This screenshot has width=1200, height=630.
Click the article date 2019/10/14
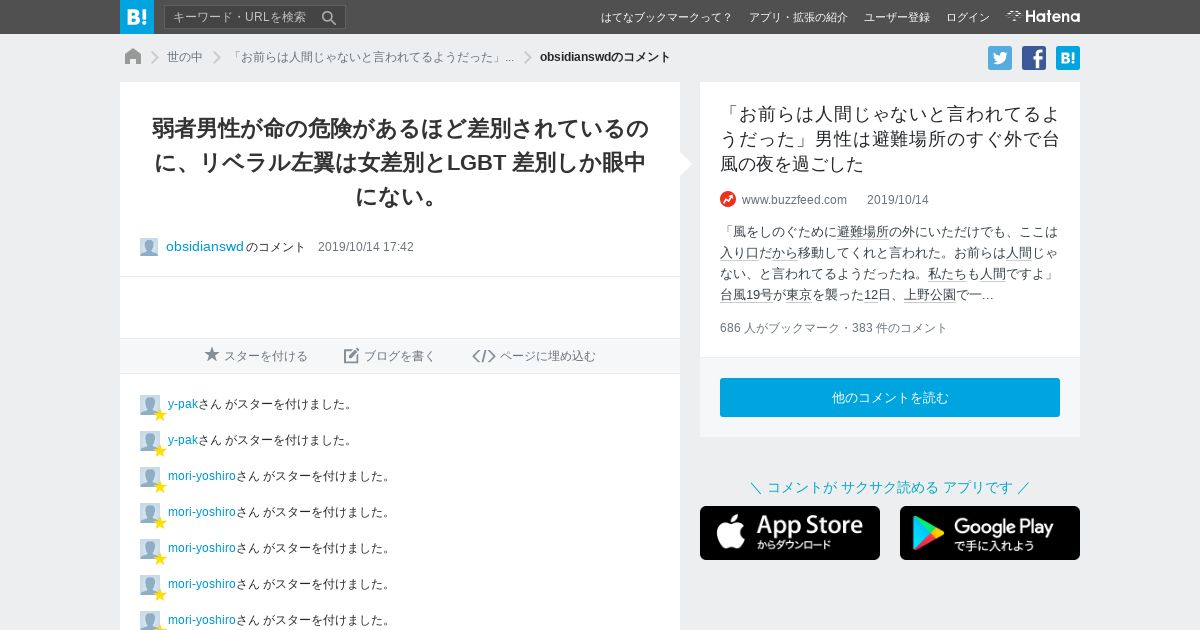pos(898,199)
